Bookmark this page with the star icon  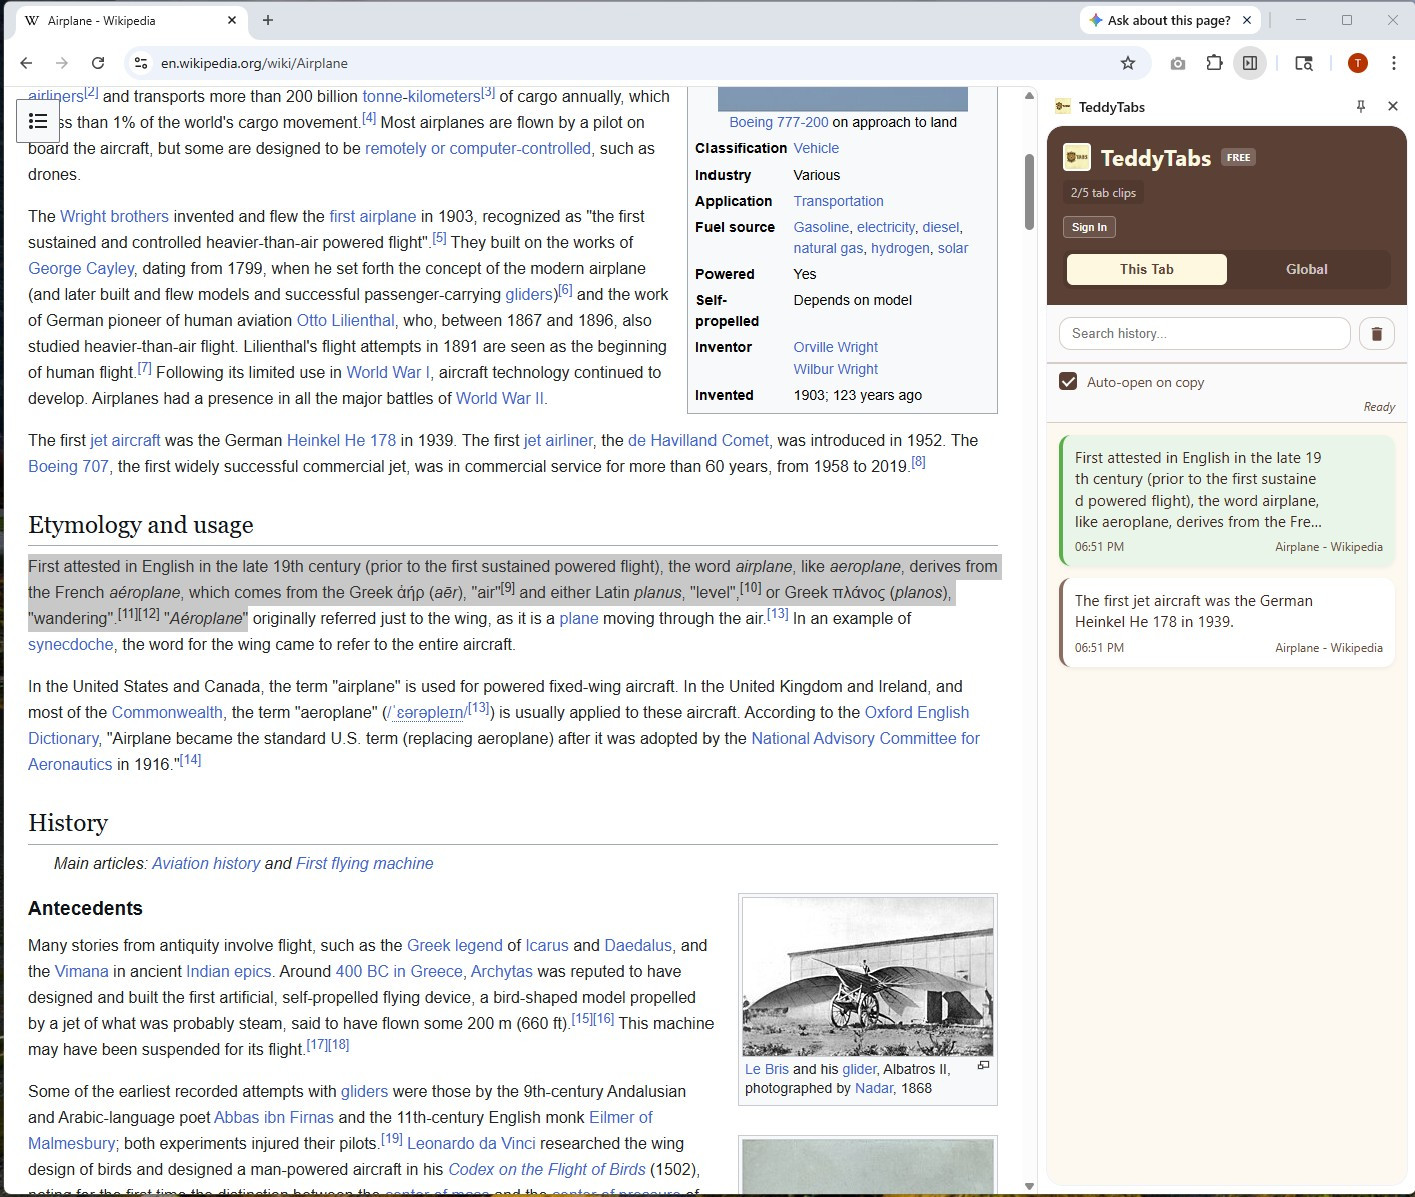point(1128,62)
